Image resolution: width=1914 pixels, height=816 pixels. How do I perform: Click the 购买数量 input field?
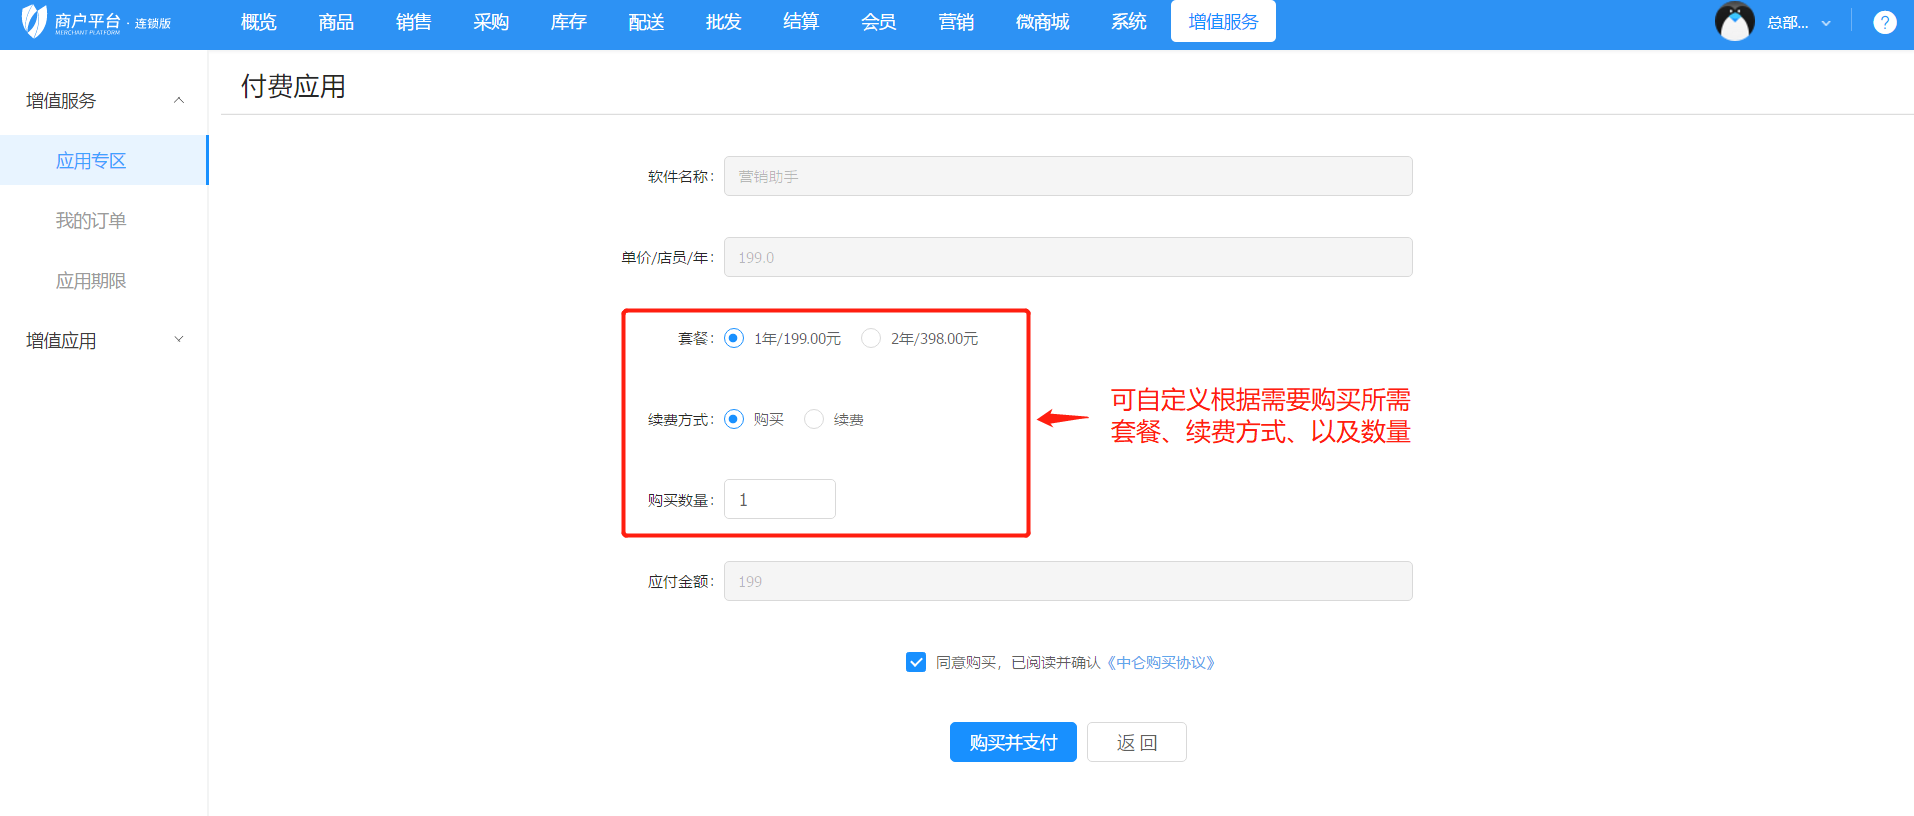(x=779, y=499)
